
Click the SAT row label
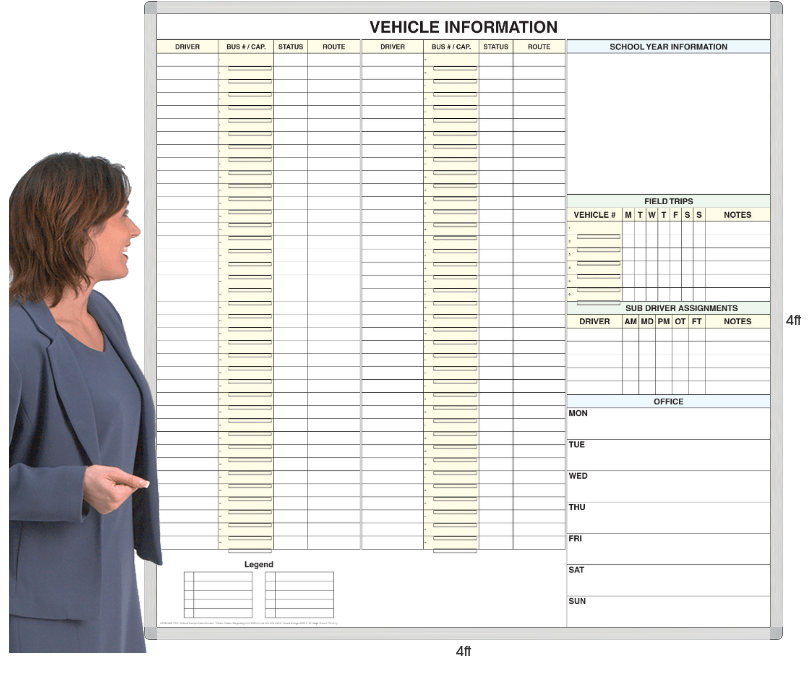coord(577,570)
